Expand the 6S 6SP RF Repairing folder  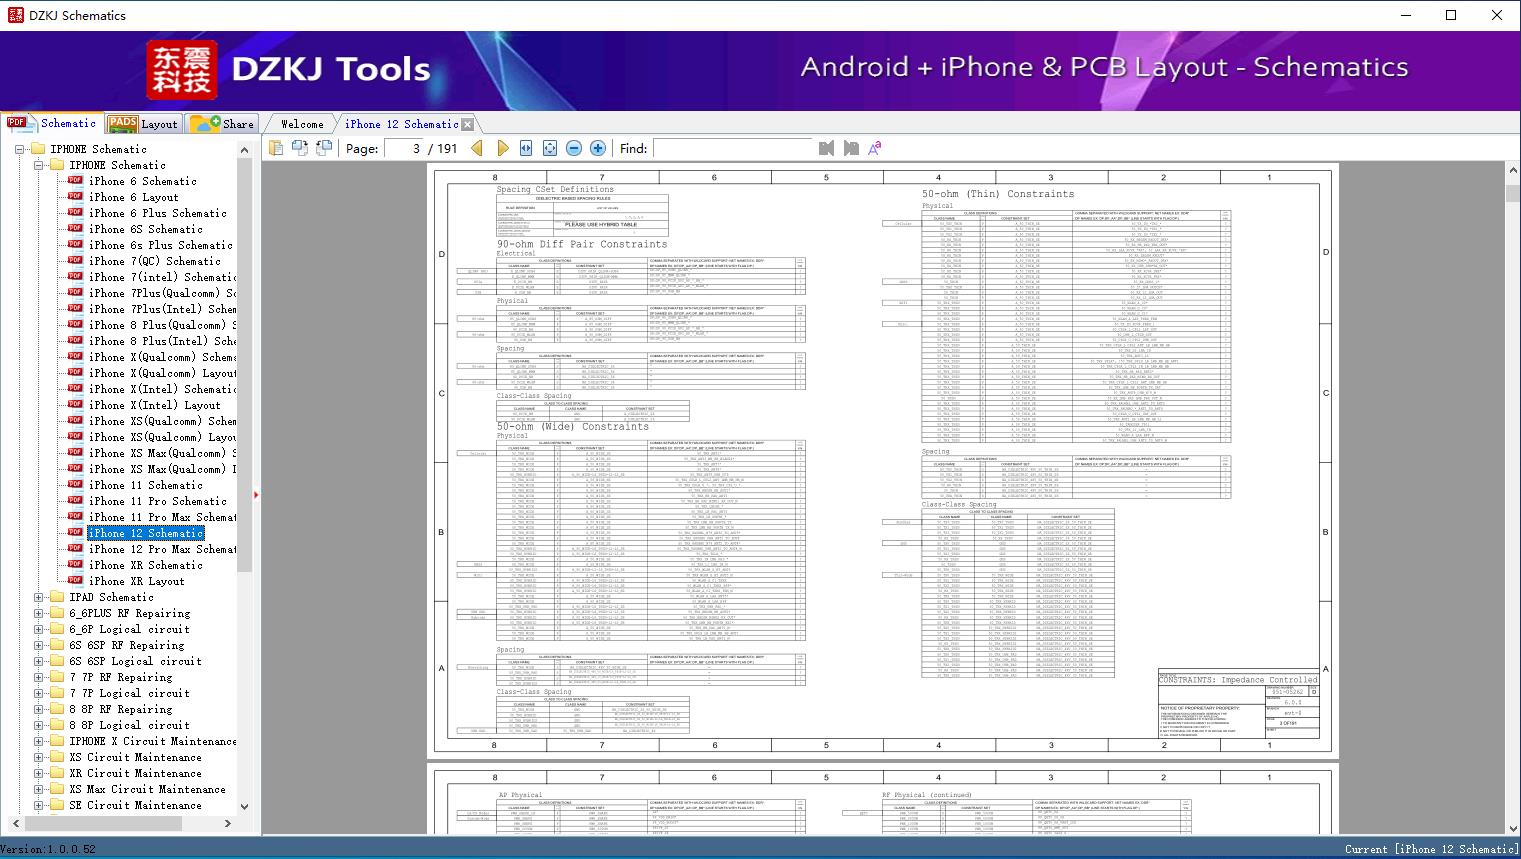click(x=38, y=645)
